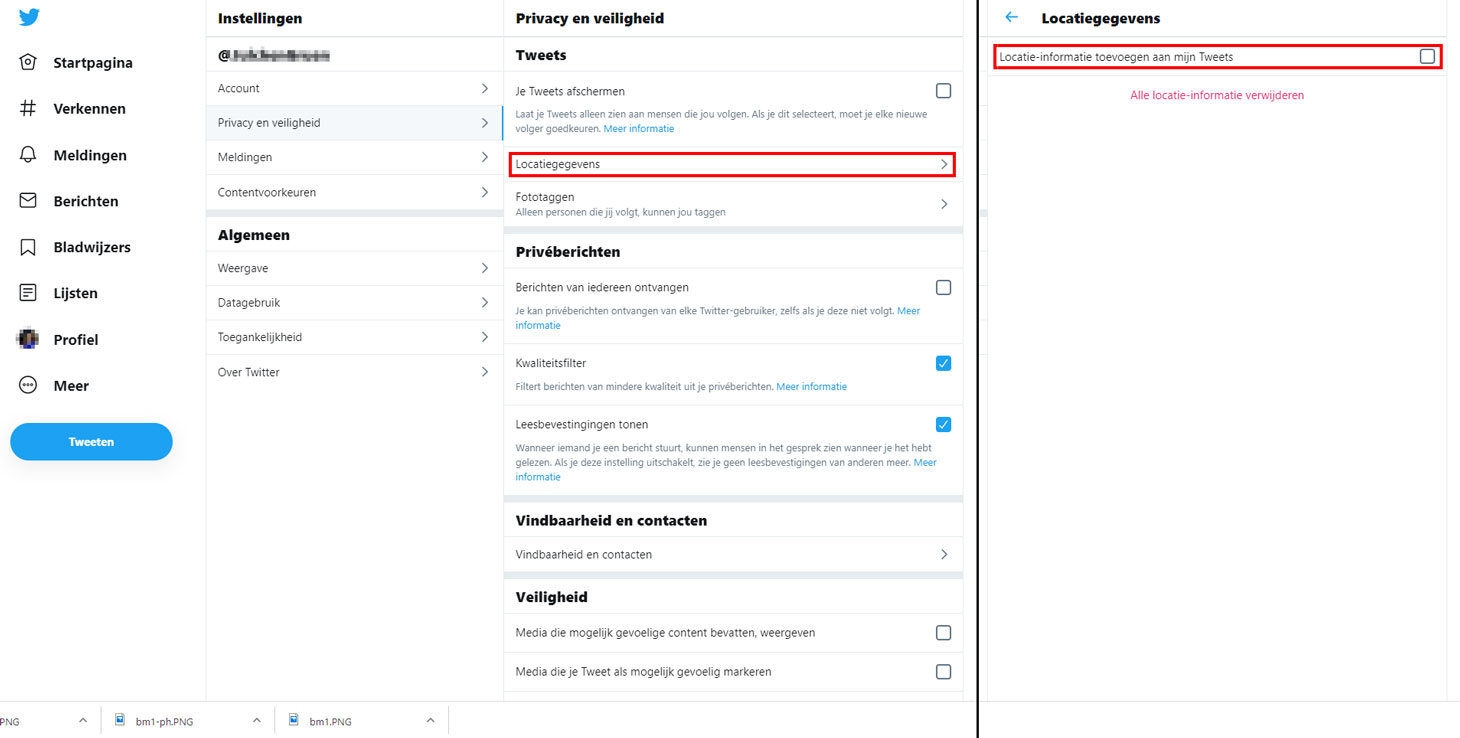
Task: Select Contentvoorkeuren in settings menu
Action: click(354, 192)
